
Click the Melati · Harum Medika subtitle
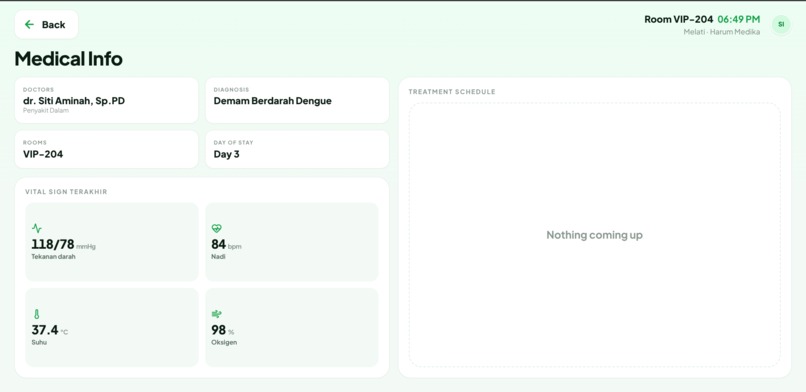tap(722, 32)
